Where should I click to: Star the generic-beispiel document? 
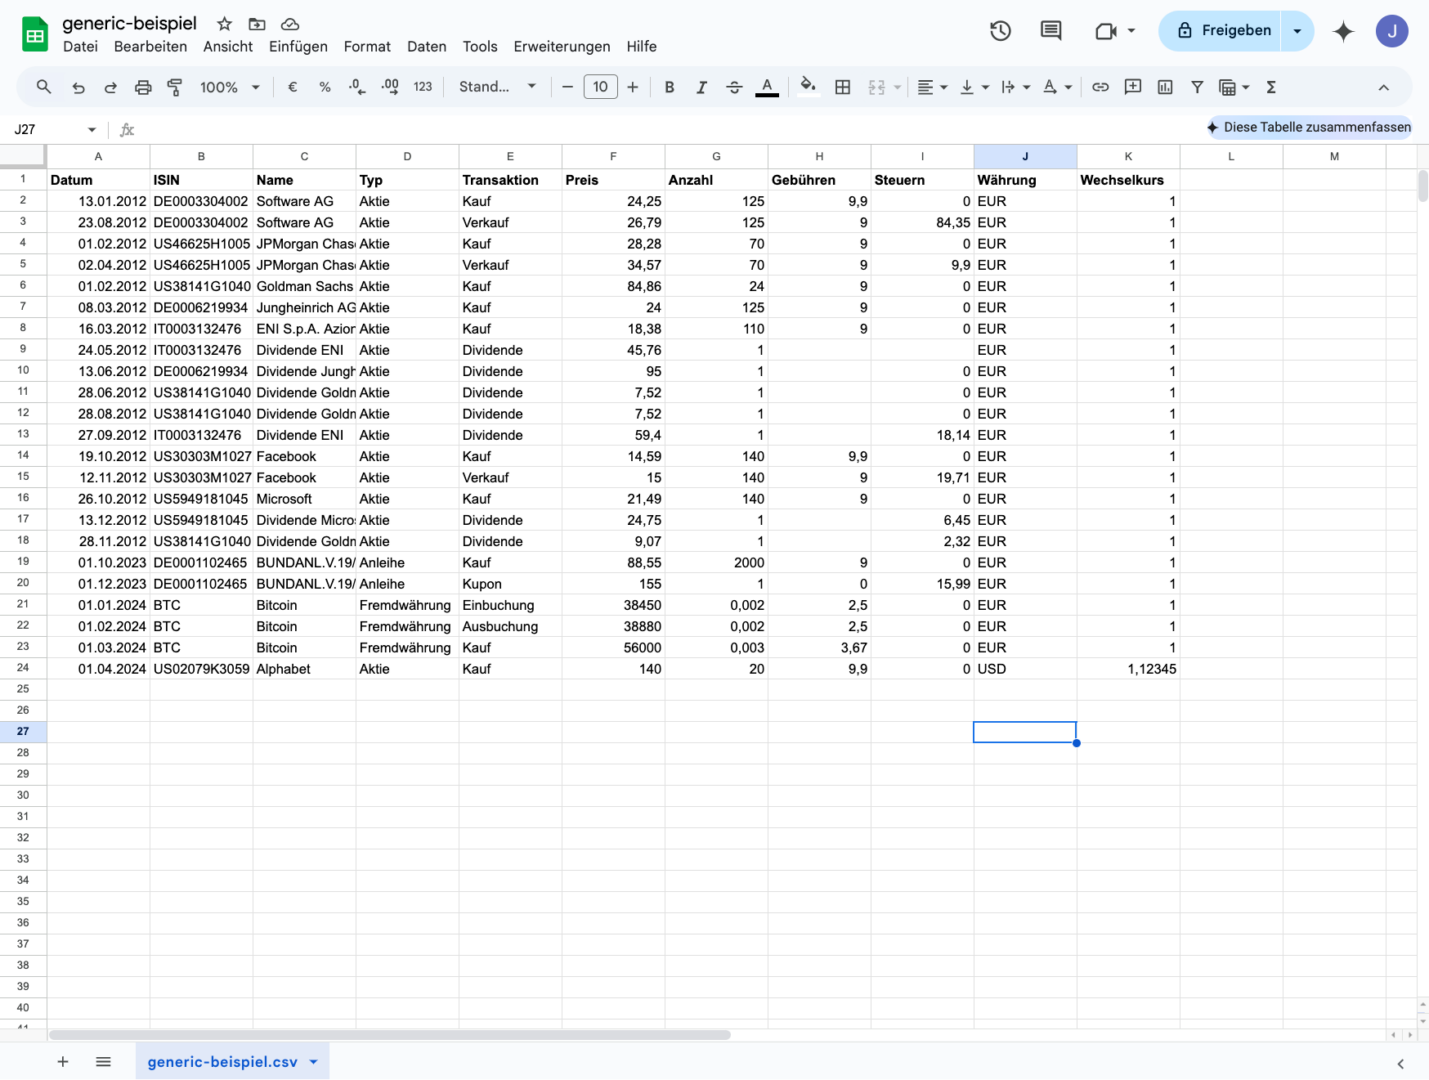pyautogui.click(x=225, y=23)
